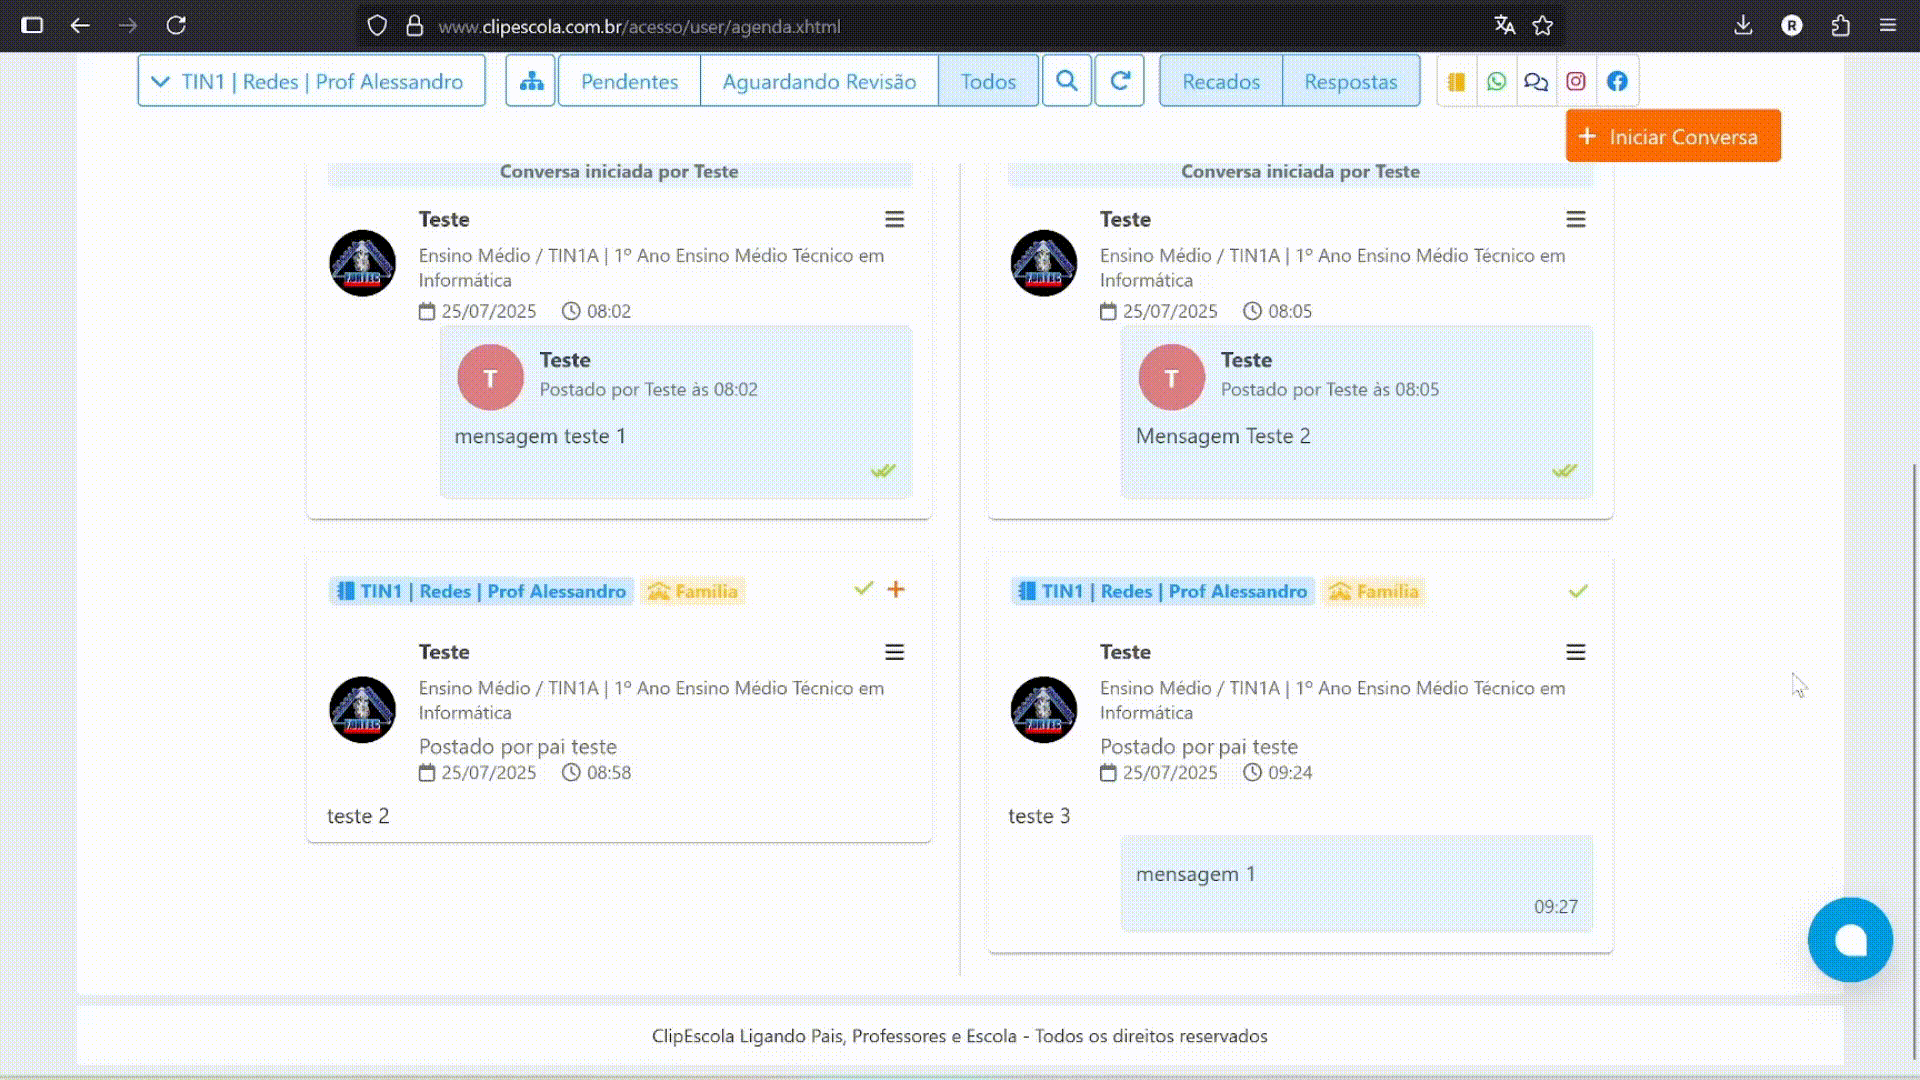The width and height of the screenshot is (1920, 1080).
Task: Click the refresh icon in toolbar
Action: 1120,81
